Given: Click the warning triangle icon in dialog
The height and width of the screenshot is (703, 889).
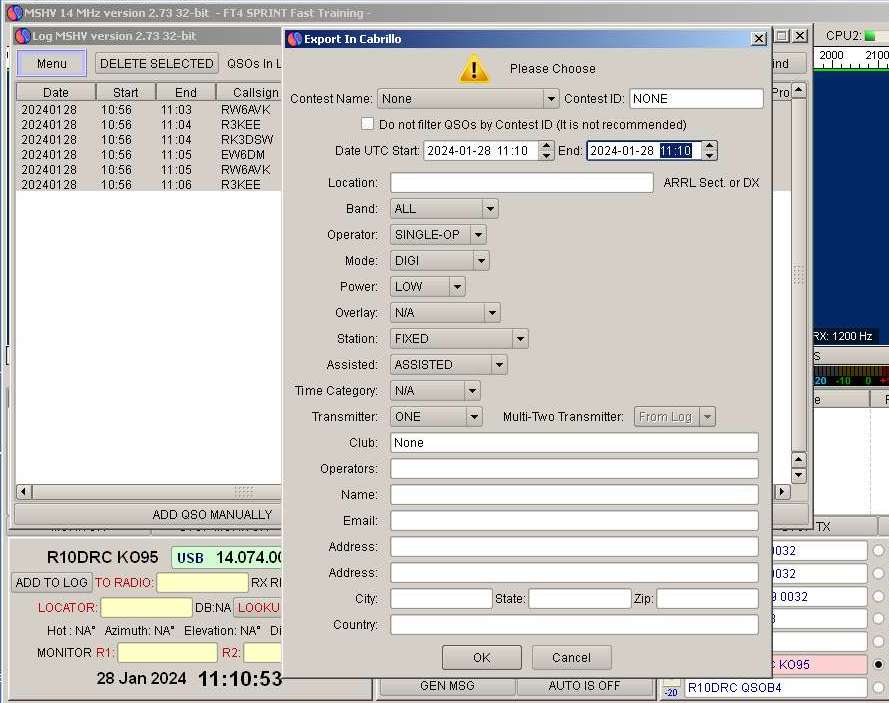Looking at the screenshot, I should 474,68.
